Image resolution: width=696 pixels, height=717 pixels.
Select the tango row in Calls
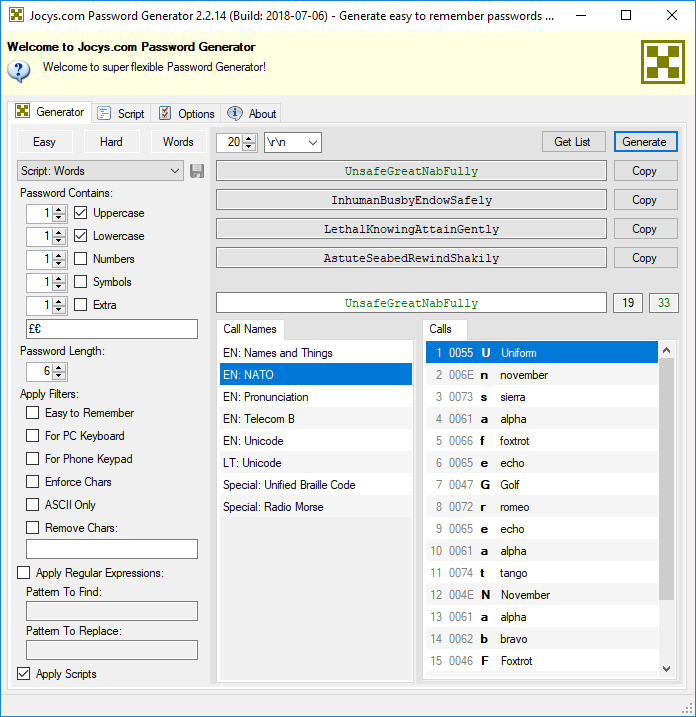[542, 573]
